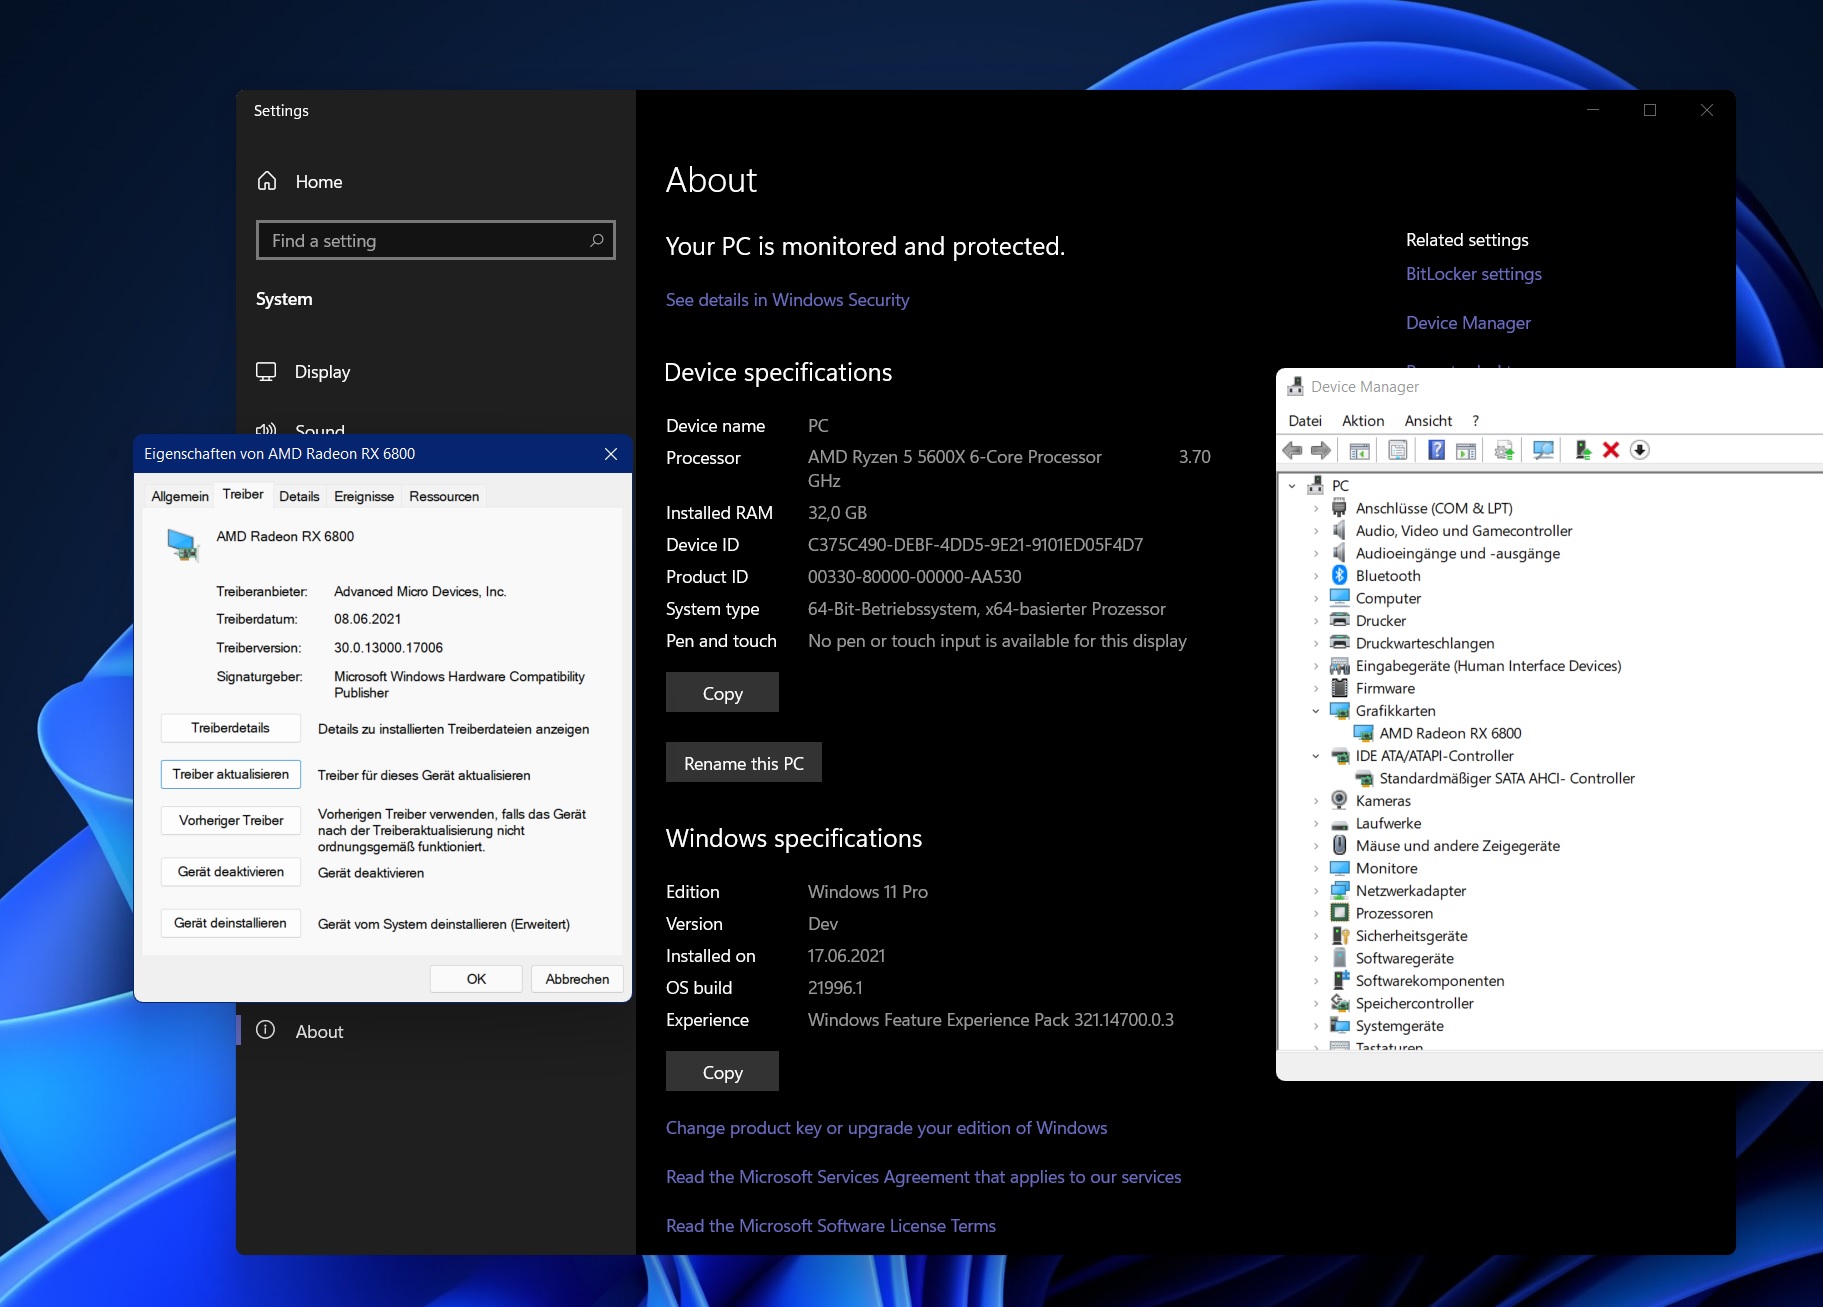Open the Device Manager related settings link
The image size is (1823, 1307).
(1468, 323)
